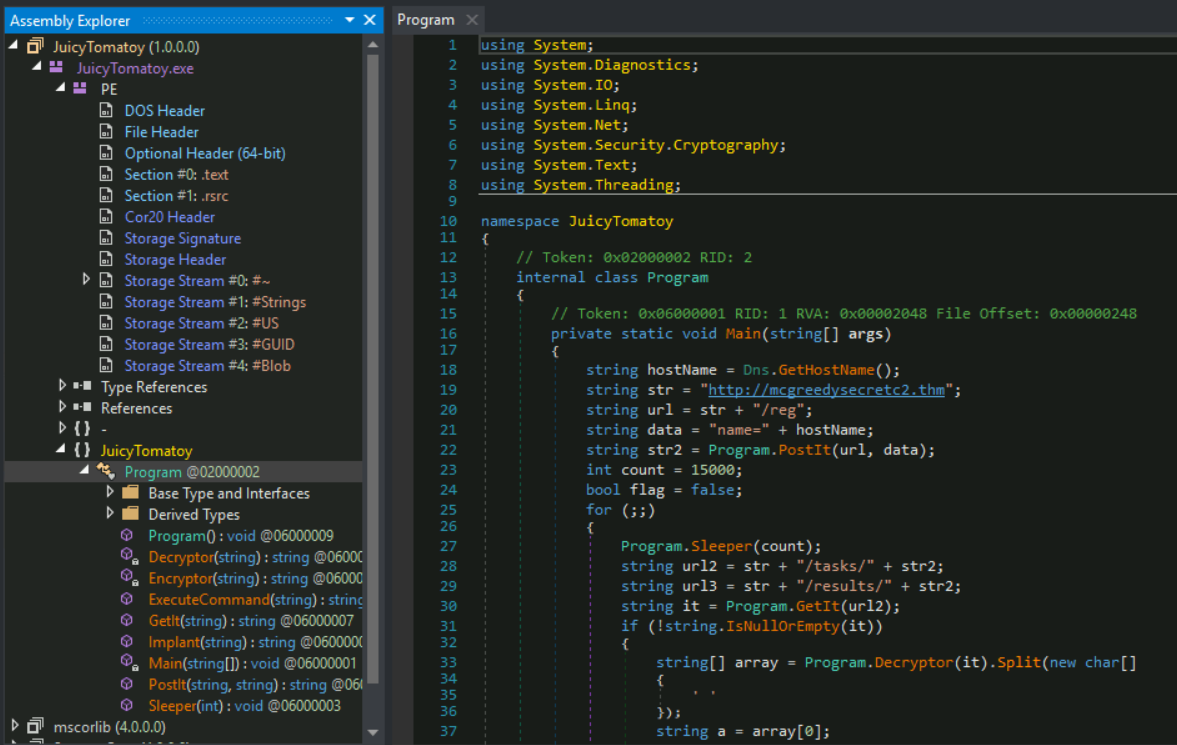This screenshot has height=745, width=1177.
Task: Go to Decryptor call on line 33
Action: tap(914, 662)
